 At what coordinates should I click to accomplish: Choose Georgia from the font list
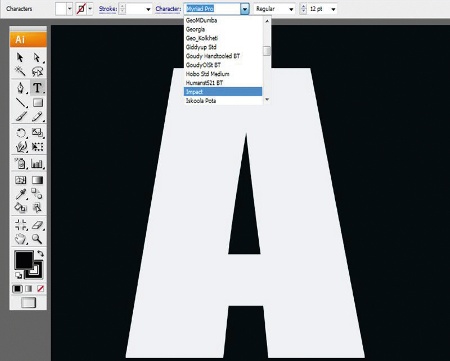coord(195,29)
